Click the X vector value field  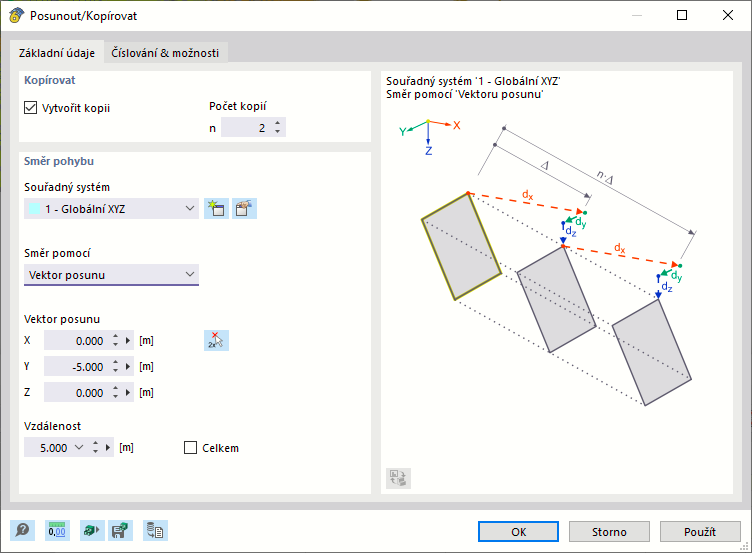(x=77, y=341)
